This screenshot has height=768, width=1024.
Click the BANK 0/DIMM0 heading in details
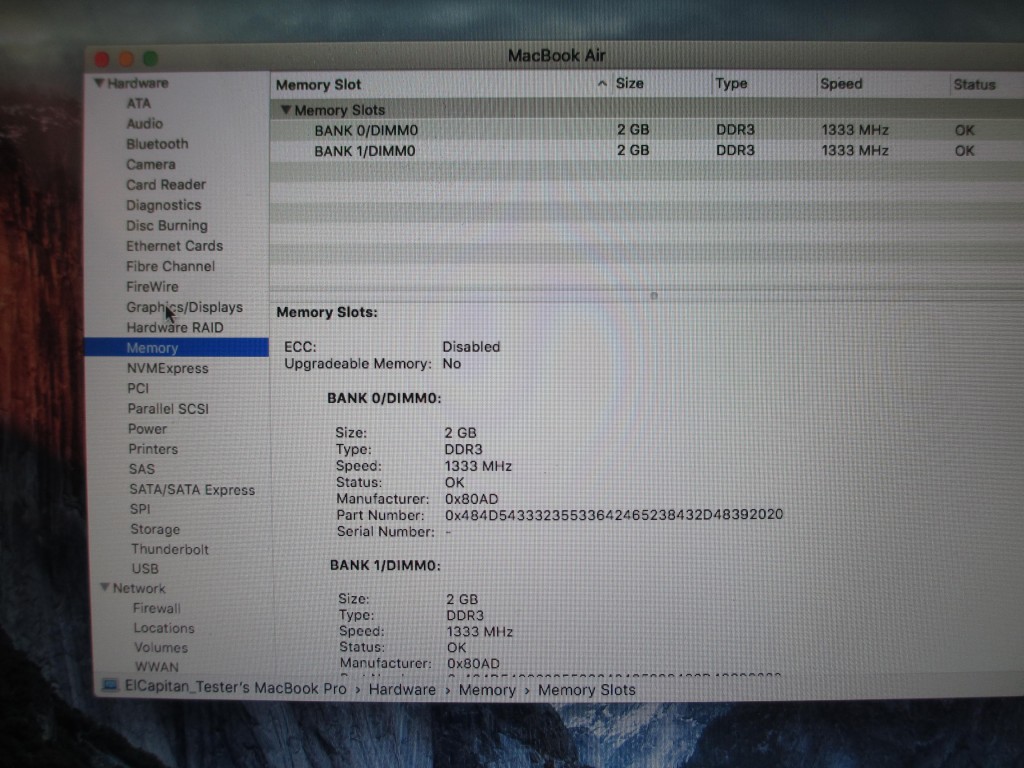(x=384, y=398)
